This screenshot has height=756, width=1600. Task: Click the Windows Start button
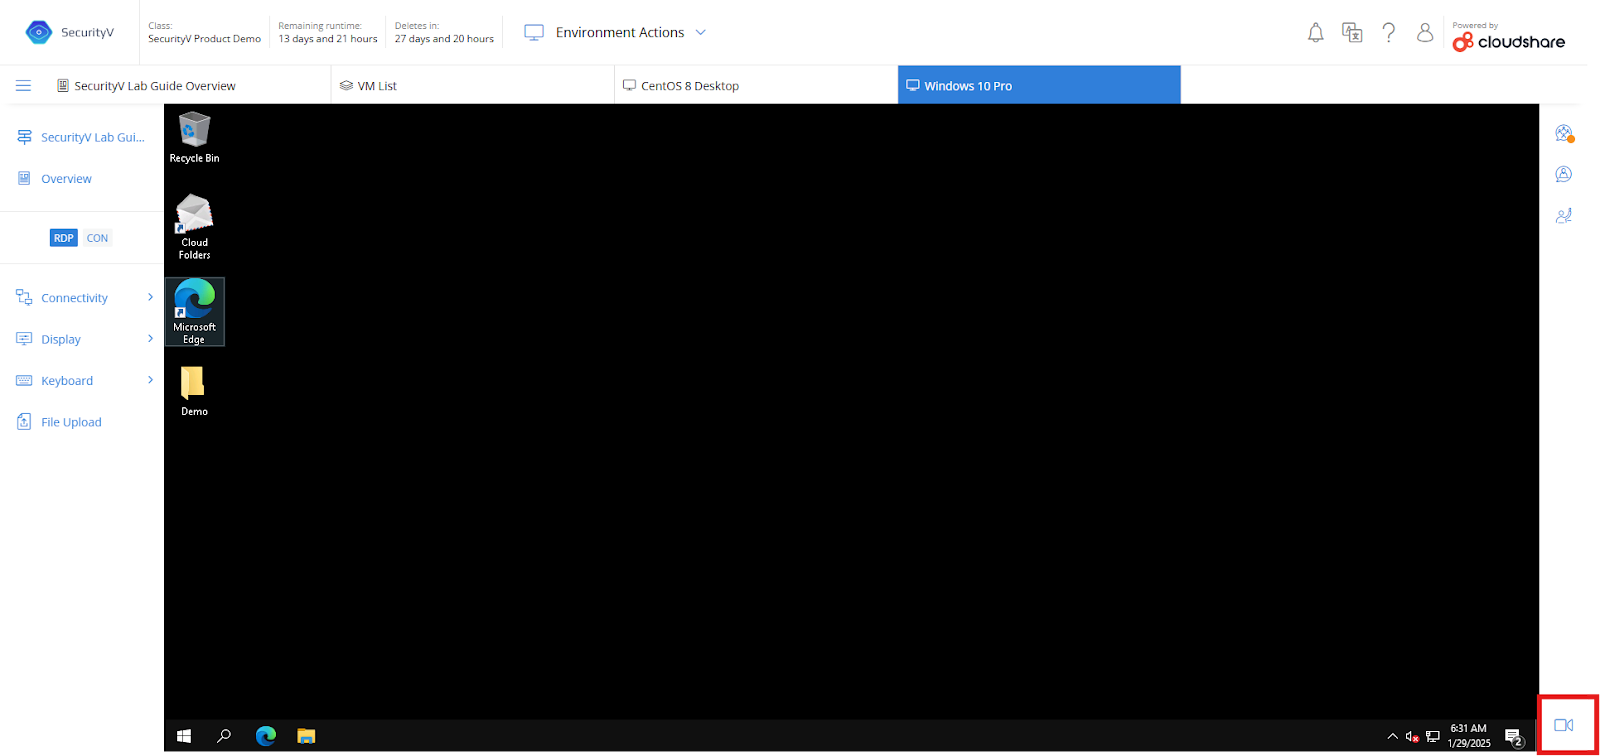(x=184, y=736)
